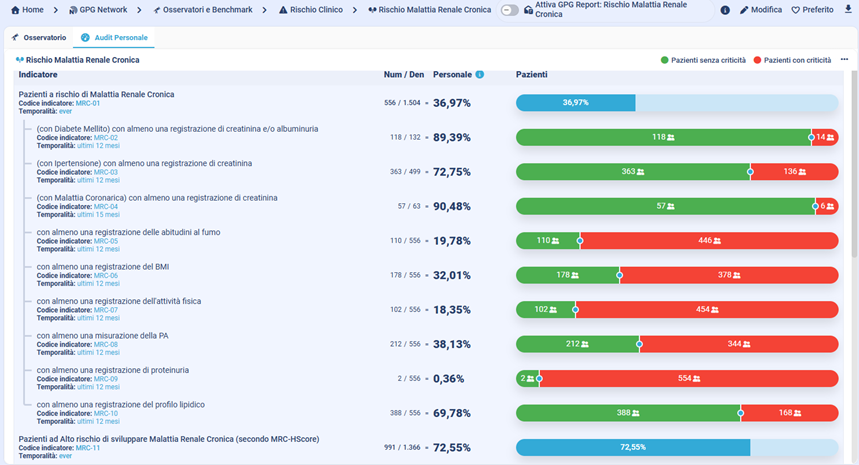Screen dimensions: 859x465
Task: Toggle Pazienti senza criticità legend filter
Action: [x=703, y=60]
